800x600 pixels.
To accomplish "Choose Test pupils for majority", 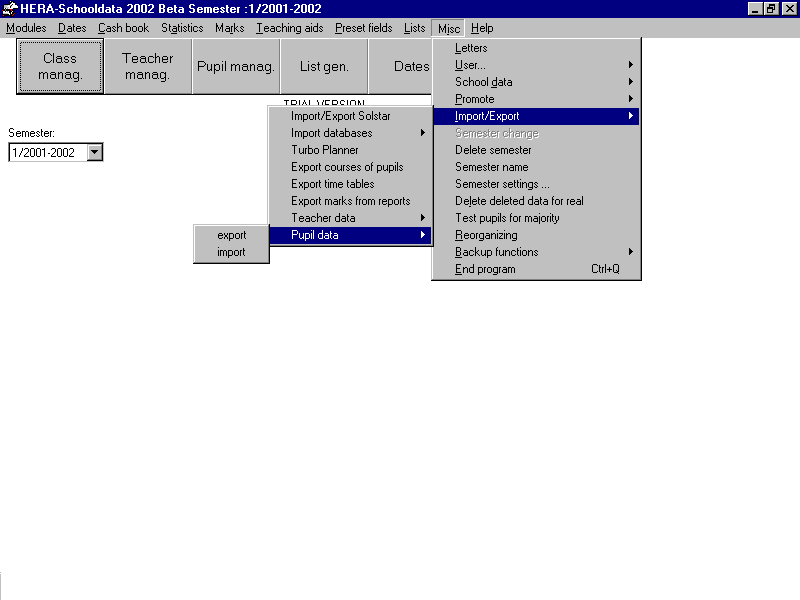I will tap(536, 218).
